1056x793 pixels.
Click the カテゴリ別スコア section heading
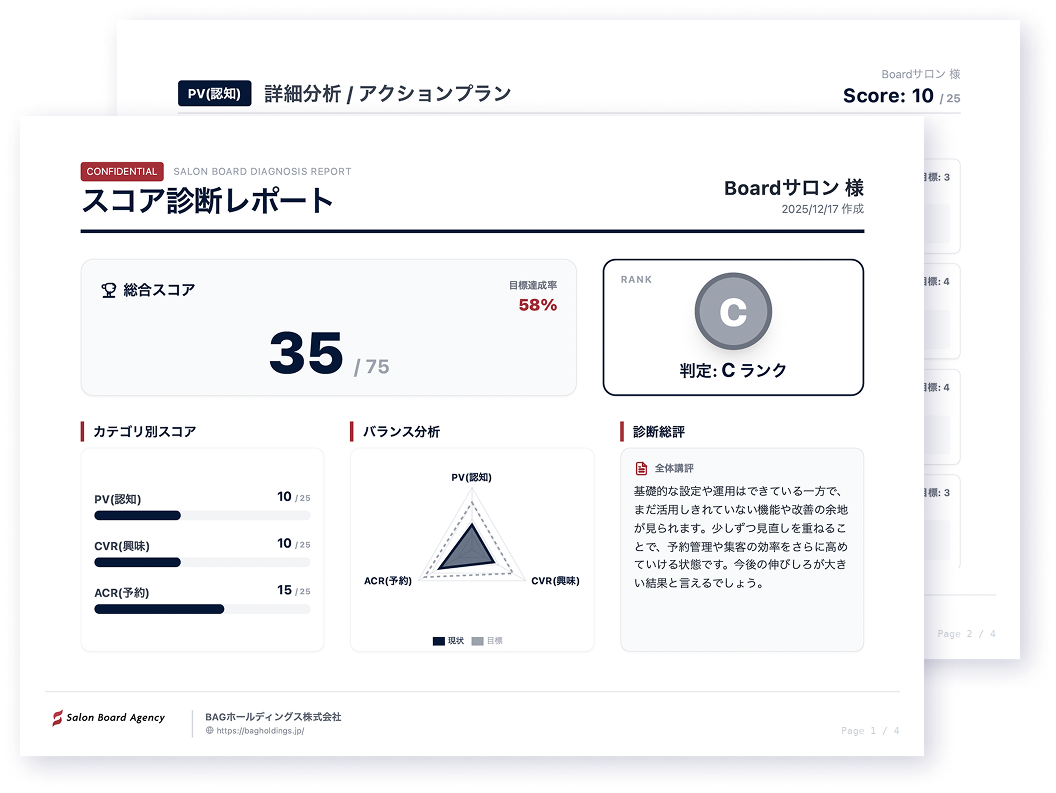(144, 432)
